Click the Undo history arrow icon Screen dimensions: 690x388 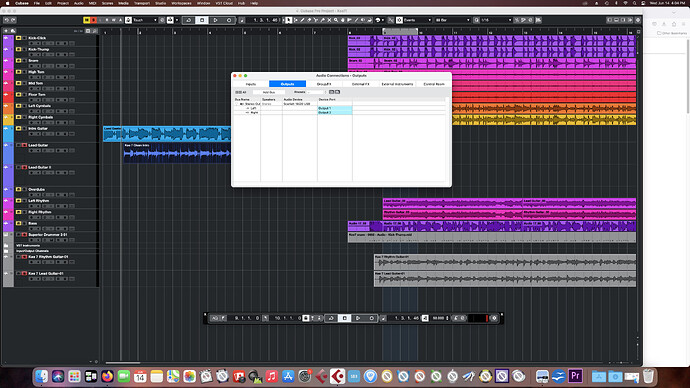(7, 20)
